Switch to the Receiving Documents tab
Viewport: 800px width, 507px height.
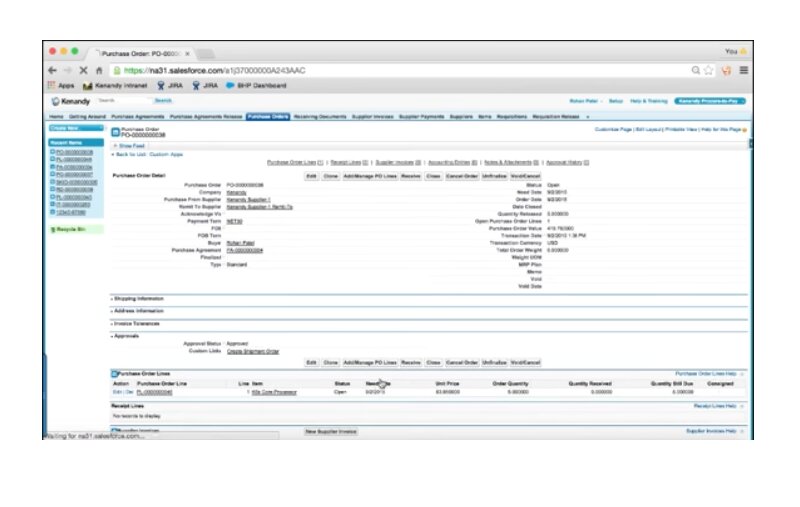coord(320,117)
